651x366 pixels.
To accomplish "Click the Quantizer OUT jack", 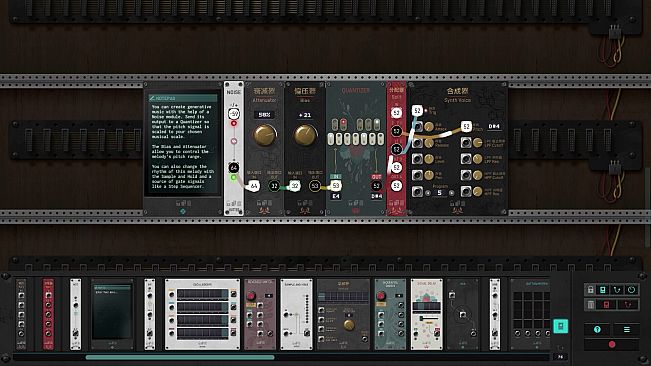I will click(376, 186).
